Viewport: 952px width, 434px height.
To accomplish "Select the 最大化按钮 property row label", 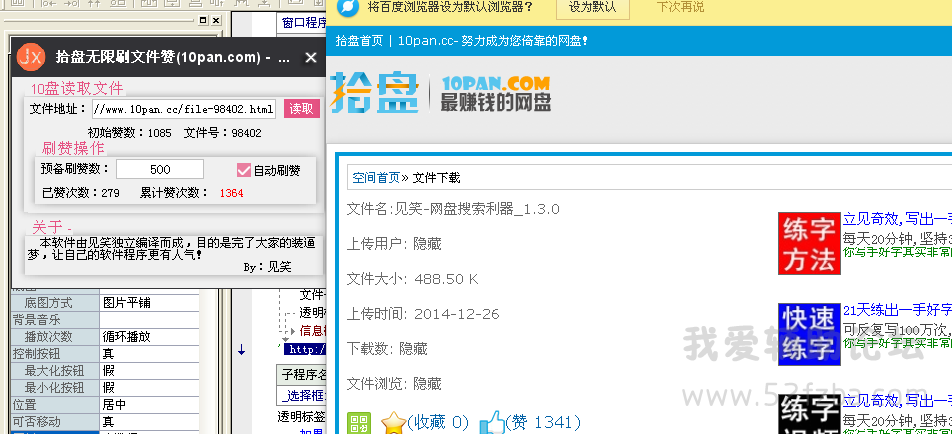I will tap(55, 370).
